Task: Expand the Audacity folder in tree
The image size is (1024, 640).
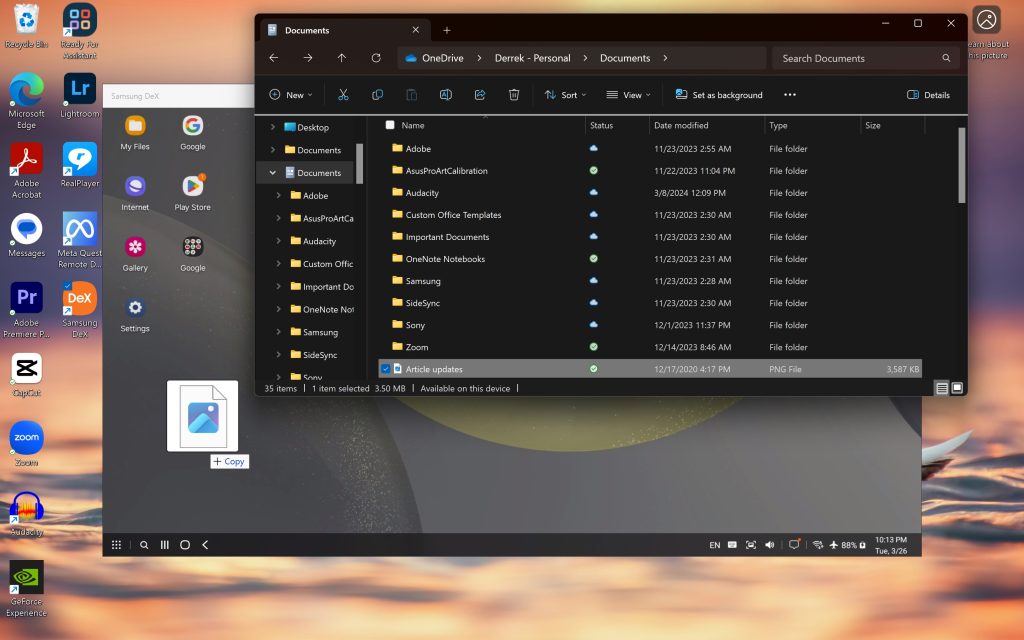Action: pos(279,241)
